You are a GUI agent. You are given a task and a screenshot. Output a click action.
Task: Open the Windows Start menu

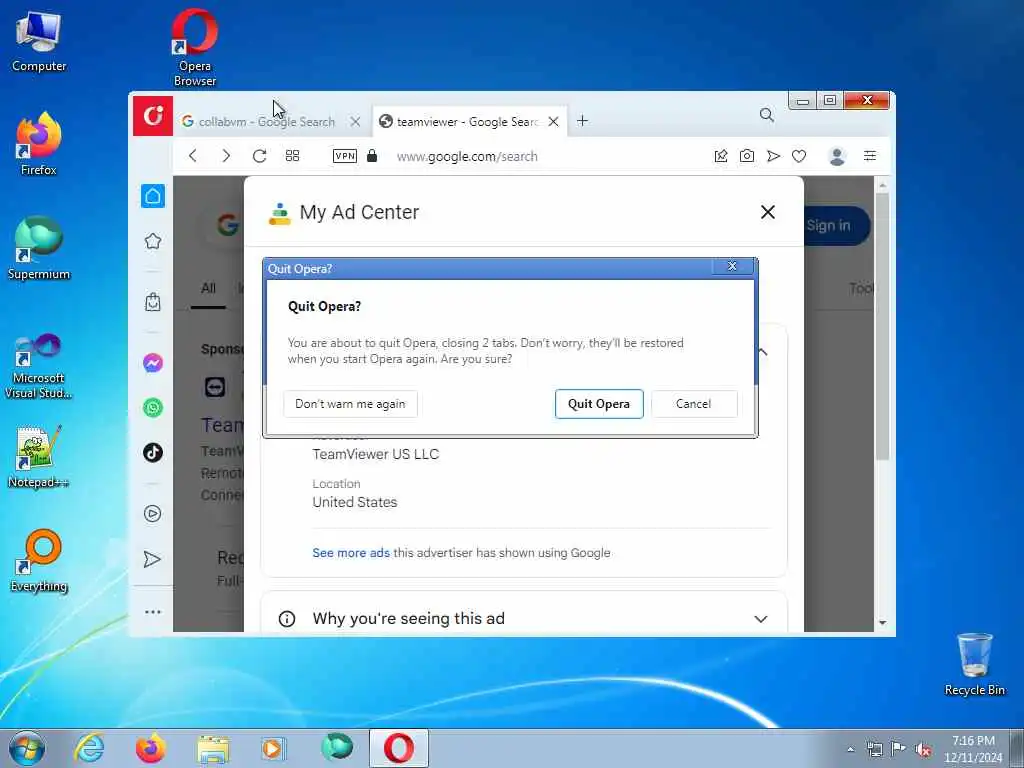[x=27, y=748]
